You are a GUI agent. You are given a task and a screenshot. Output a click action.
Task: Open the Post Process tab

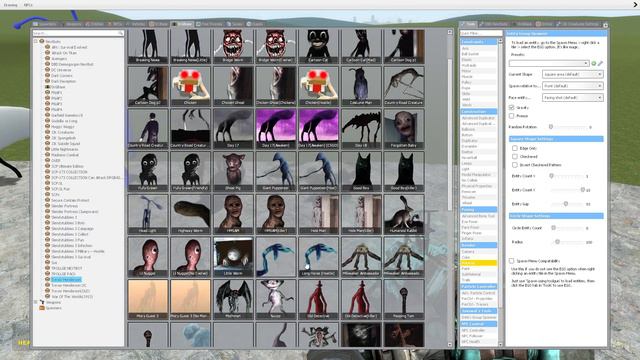coord(209,24)
